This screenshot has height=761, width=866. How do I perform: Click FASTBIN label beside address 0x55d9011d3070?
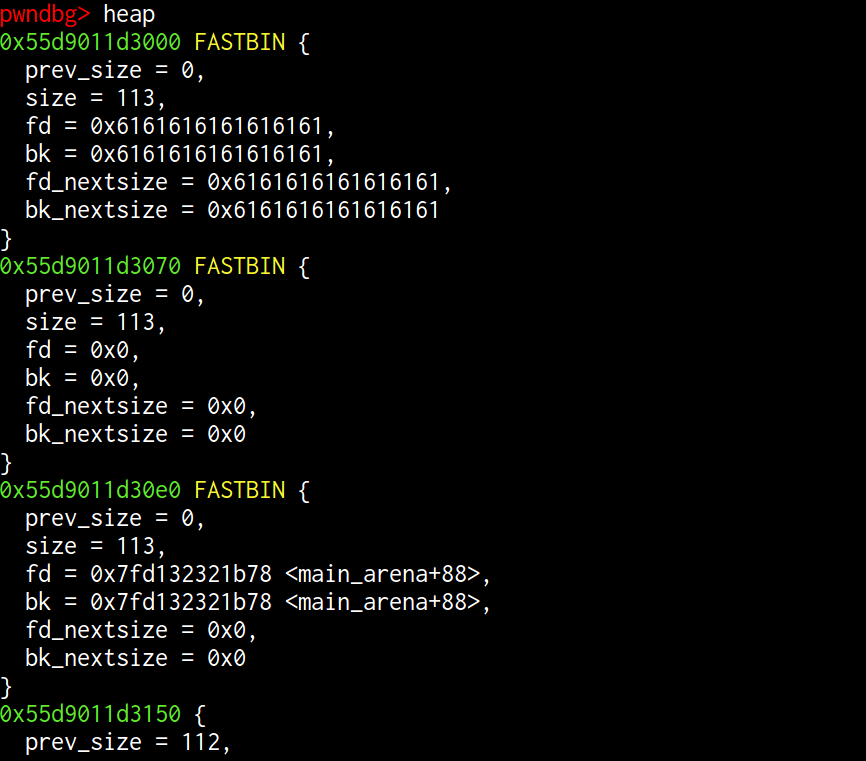pyautogui.click(x=240, y=266)
